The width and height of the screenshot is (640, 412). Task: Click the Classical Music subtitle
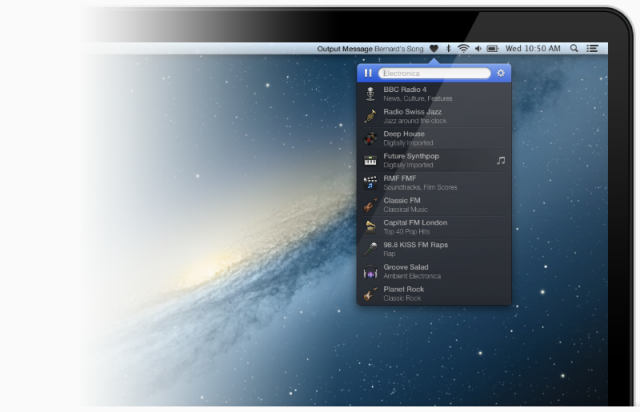405,209
